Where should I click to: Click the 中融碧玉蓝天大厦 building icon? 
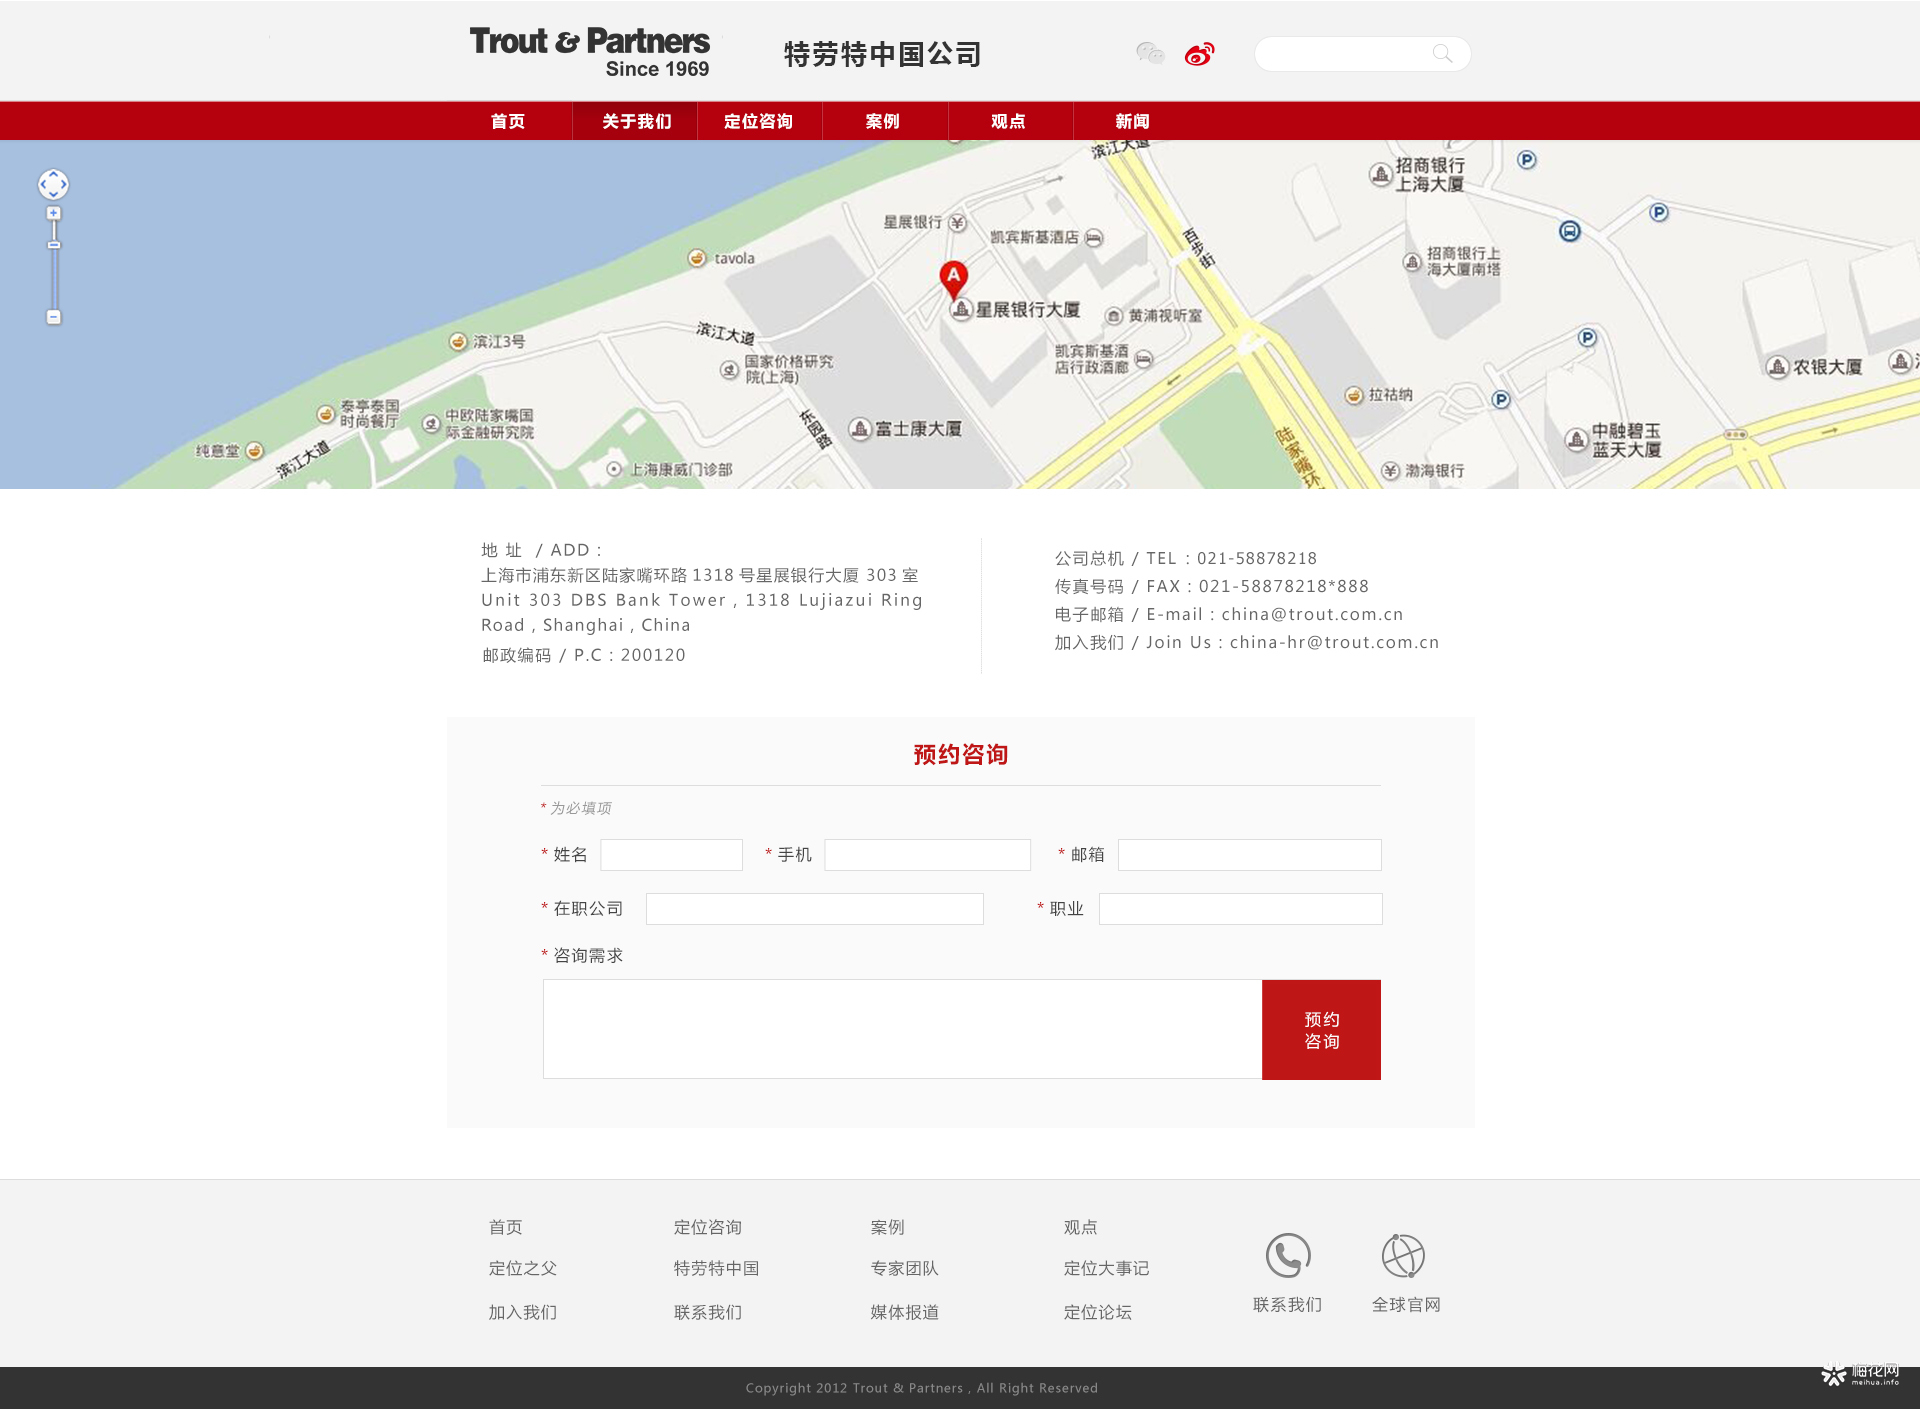[1577, 439]
